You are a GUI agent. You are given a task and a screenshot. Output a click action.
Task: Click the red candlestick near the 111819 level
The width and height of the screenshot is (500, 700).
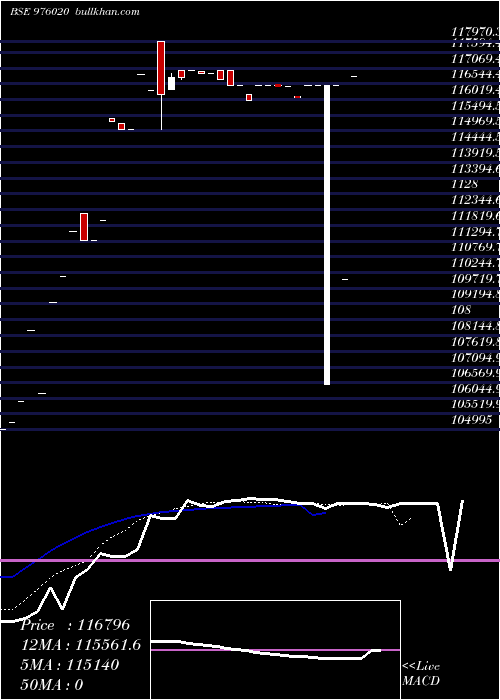point(84,227)
